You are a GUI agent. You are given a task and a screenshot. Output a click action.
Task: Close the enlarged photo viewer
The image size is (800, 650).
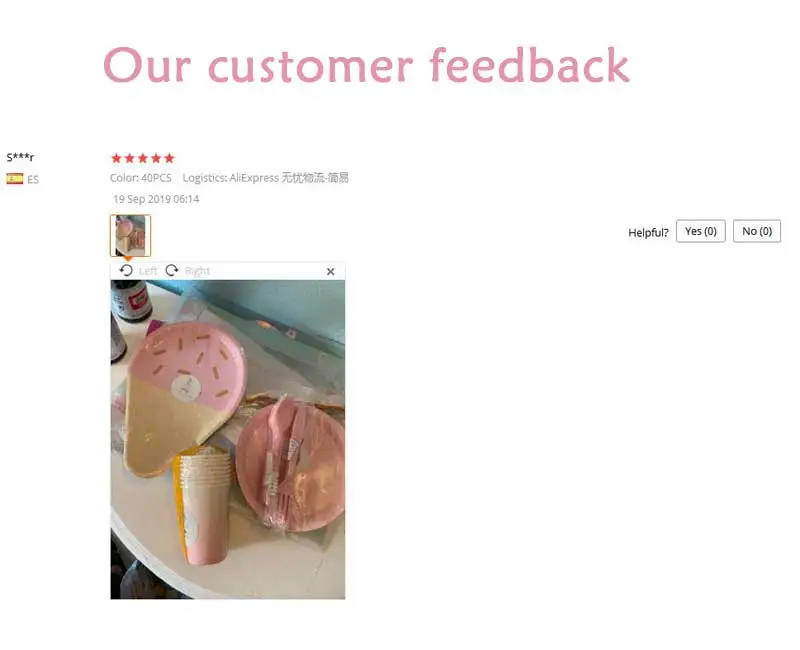331,271
